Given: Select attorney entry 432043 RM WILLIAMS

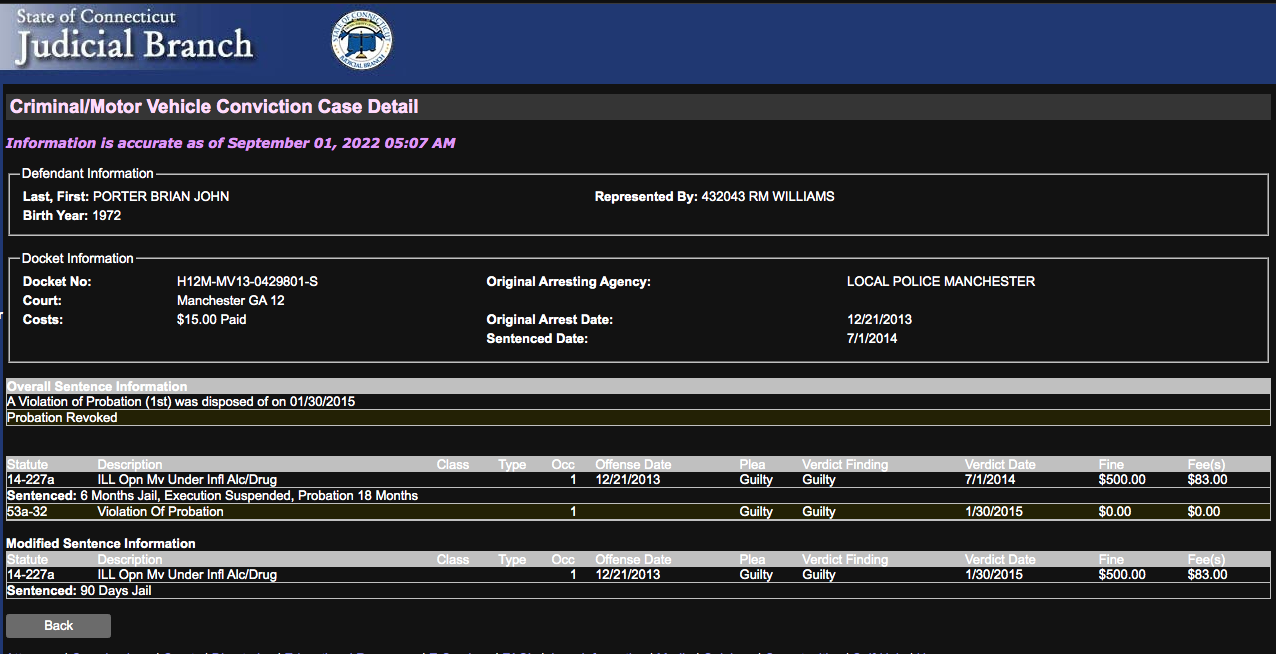Looking at the screenshot, I should [768, 197].
